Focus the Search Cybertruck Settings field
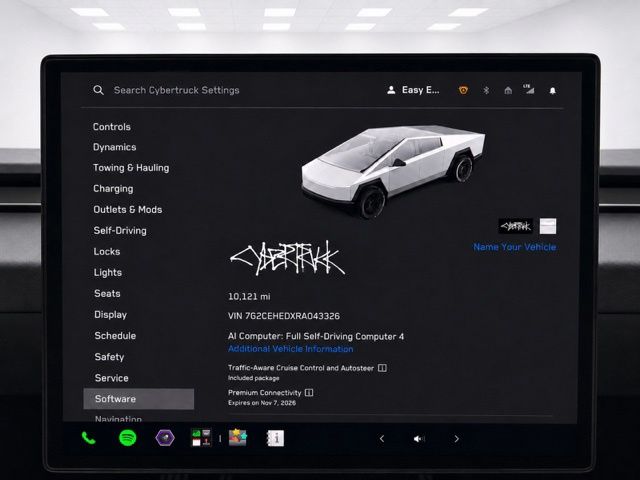 point(176,90)
